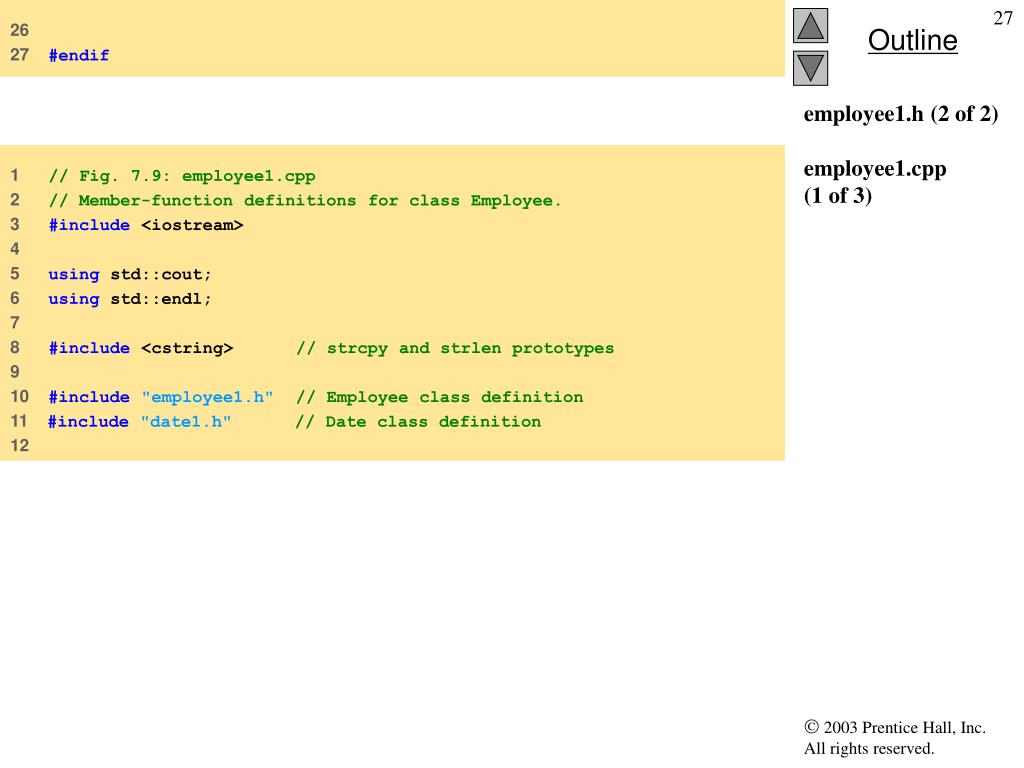The image size is (1024, 768).
Task: Click the Date class definition comment
Action: pos(418,422)
